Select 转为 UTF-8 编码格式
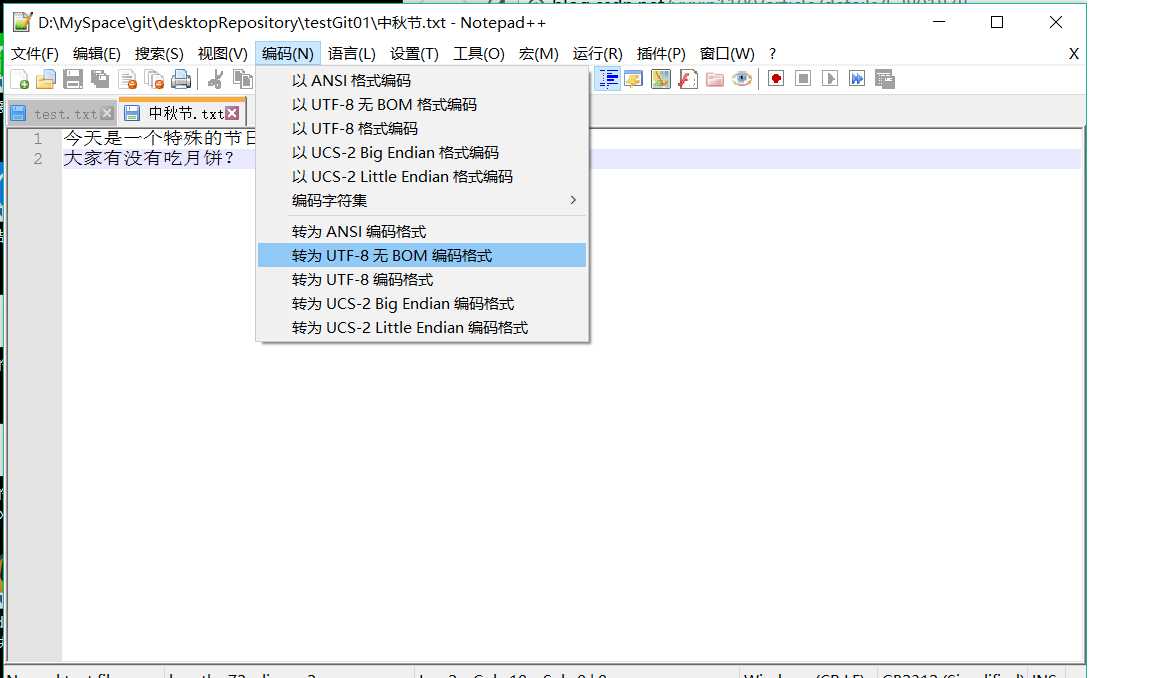Viewport: 1152px width, 678px height. click(x=422, y=280)
